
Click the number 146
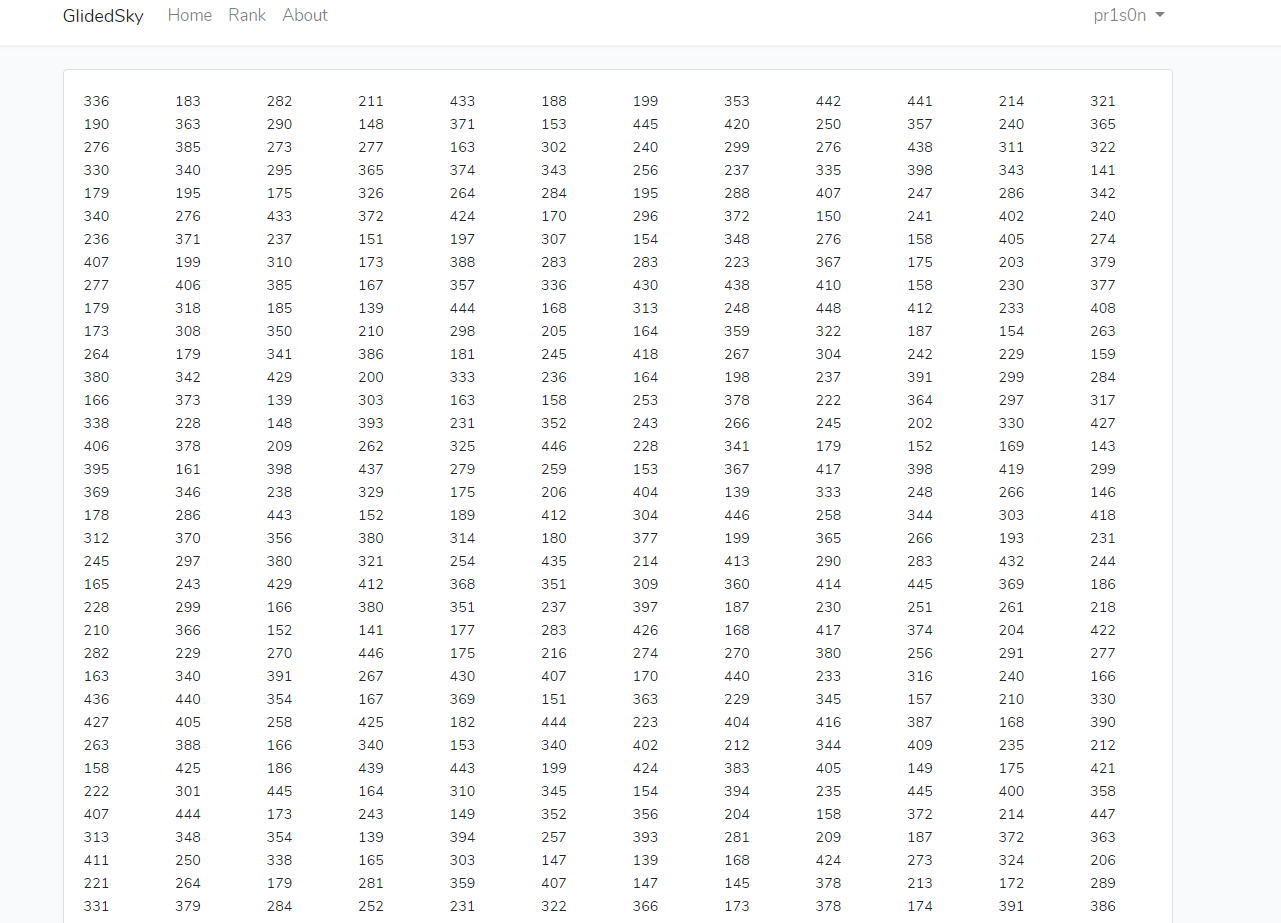coord(1103,492)
